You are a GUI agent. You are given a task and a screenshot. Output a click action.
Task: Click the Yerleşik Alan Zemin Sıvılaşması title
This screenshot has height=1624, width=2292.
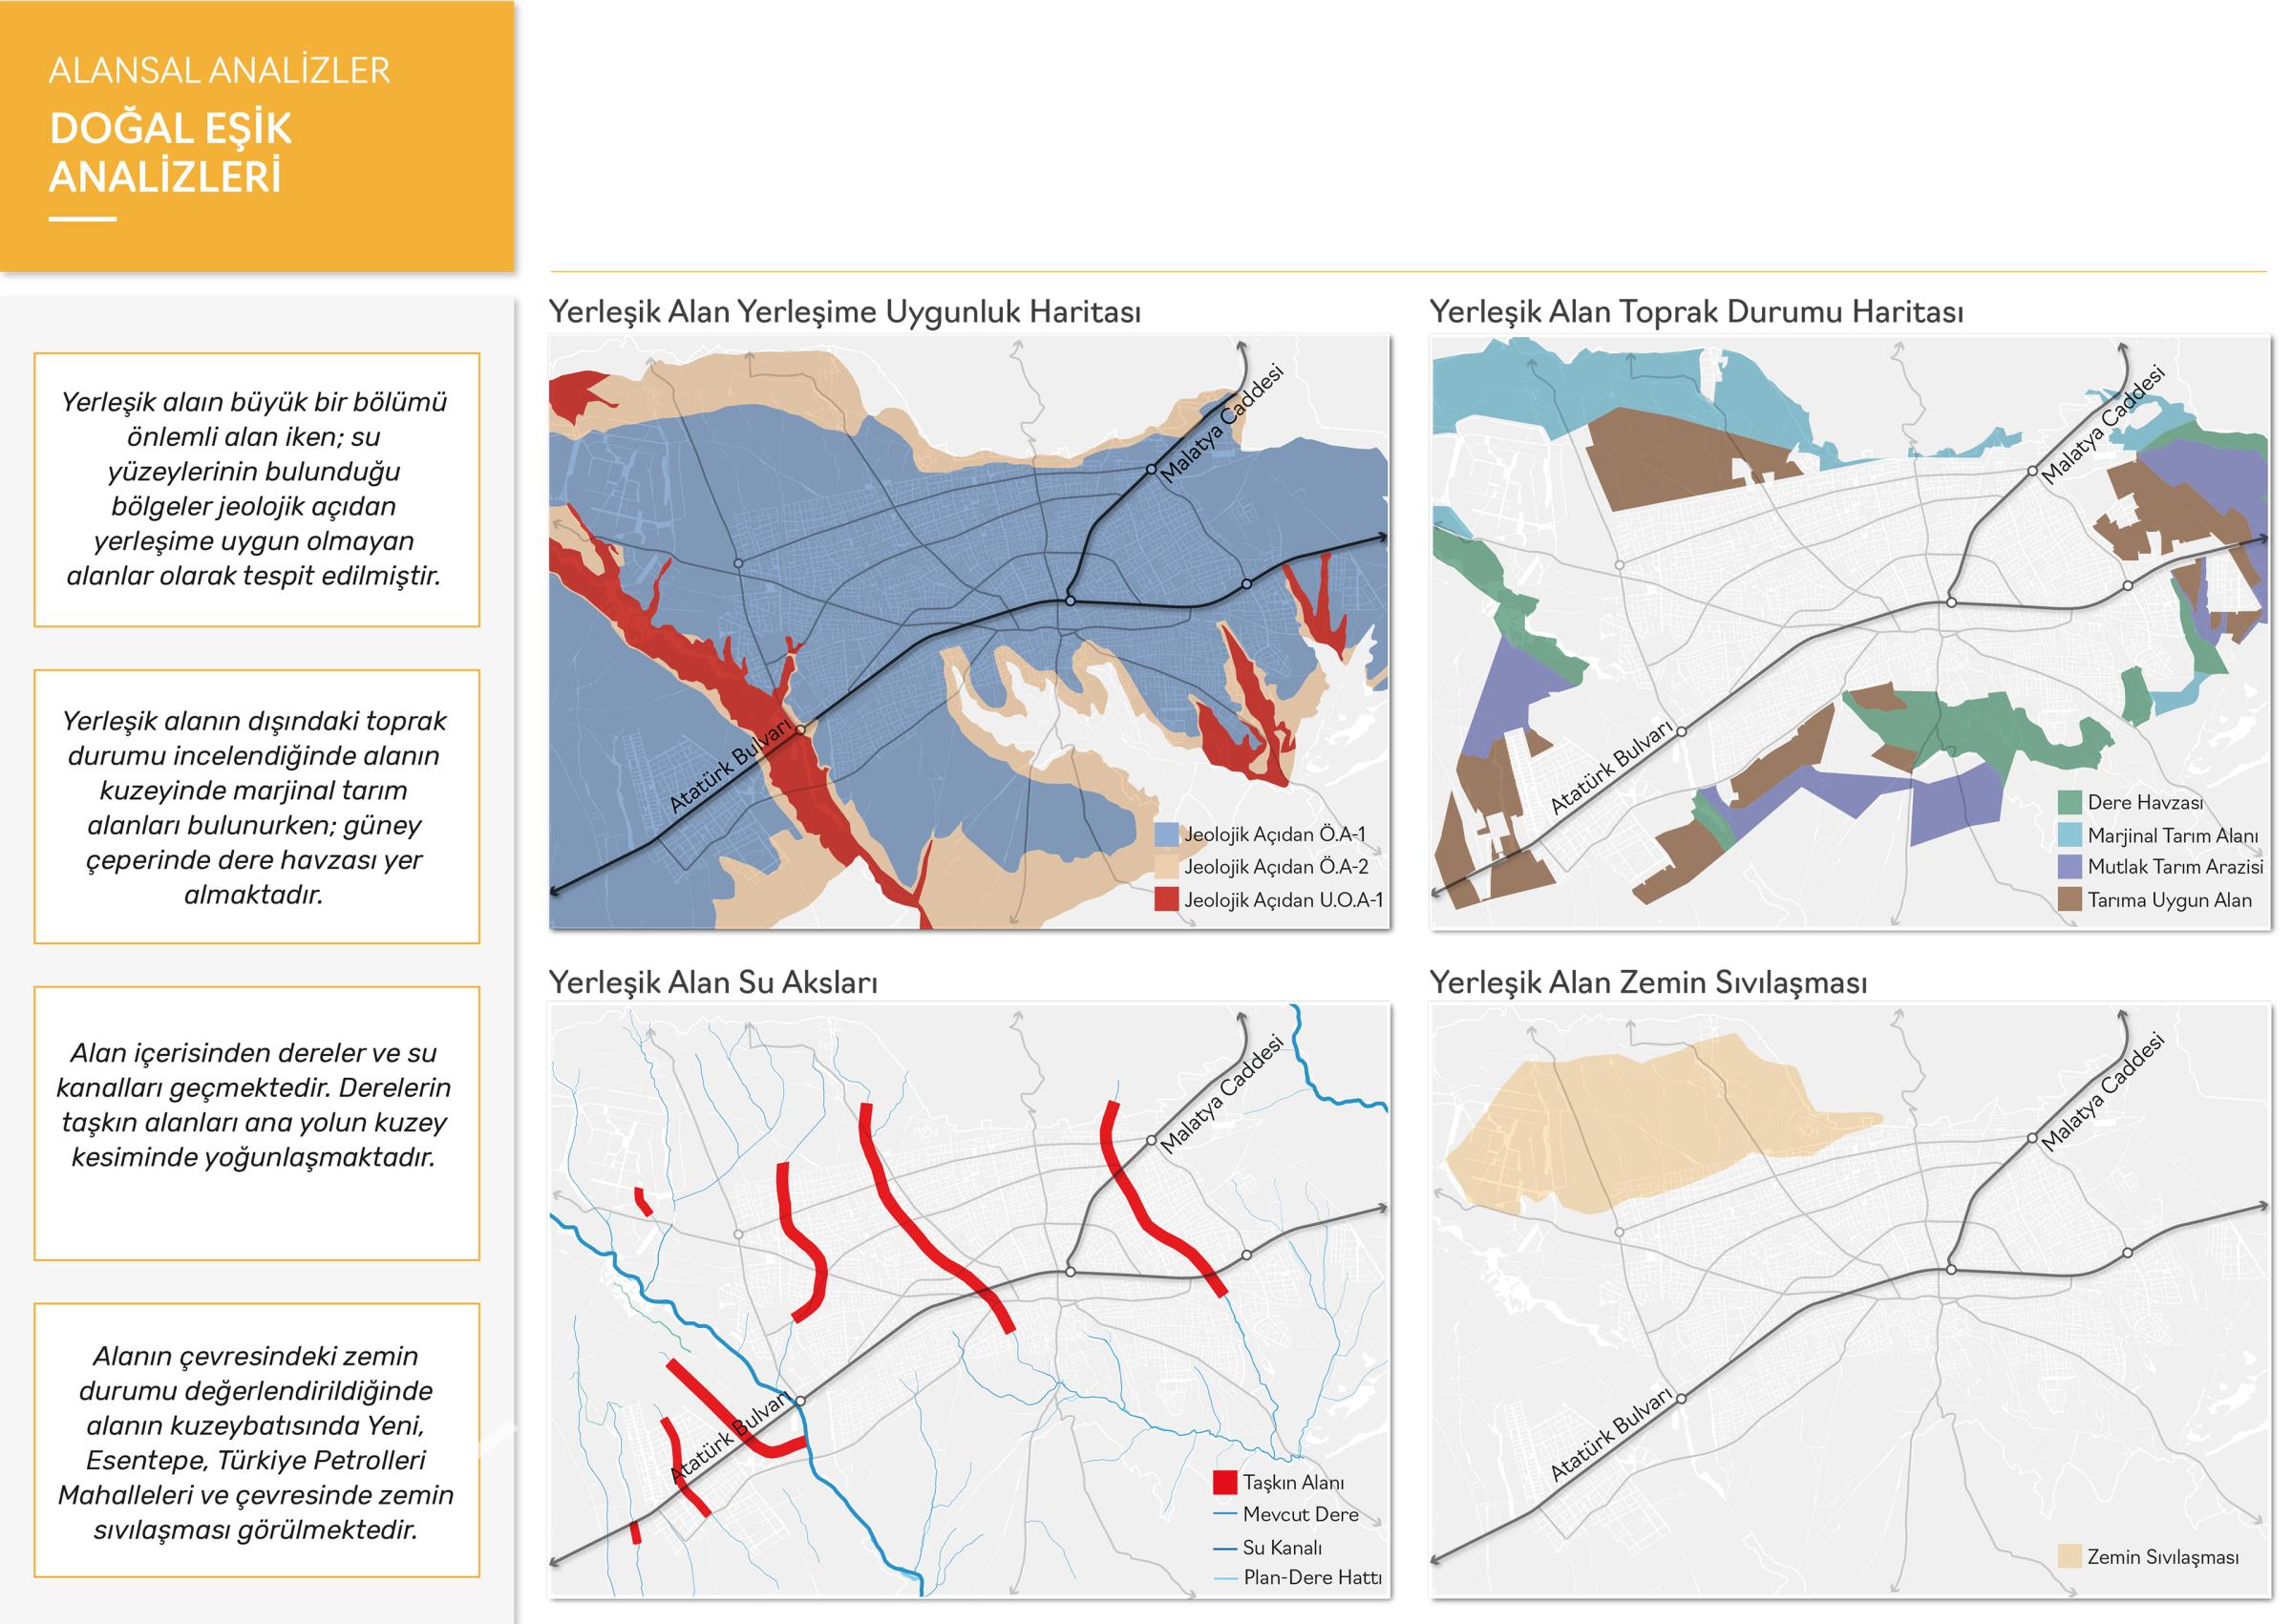tap(1648, 982)
